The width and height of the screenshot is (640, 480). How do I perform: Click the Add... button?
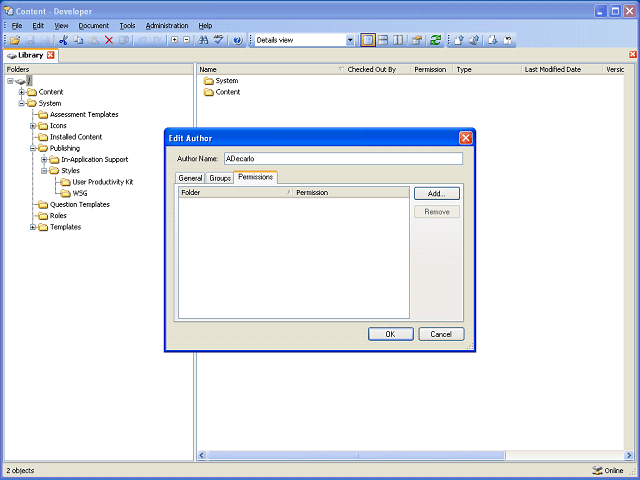point(437,193)
